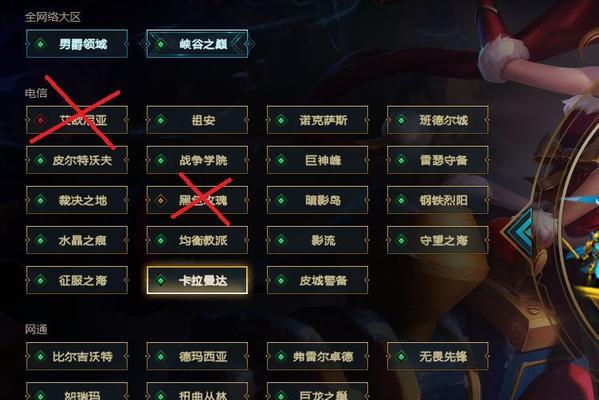Click the green diamond next to 诺克萨斯
The image size is (599, 400).
[x=281, y=120]
